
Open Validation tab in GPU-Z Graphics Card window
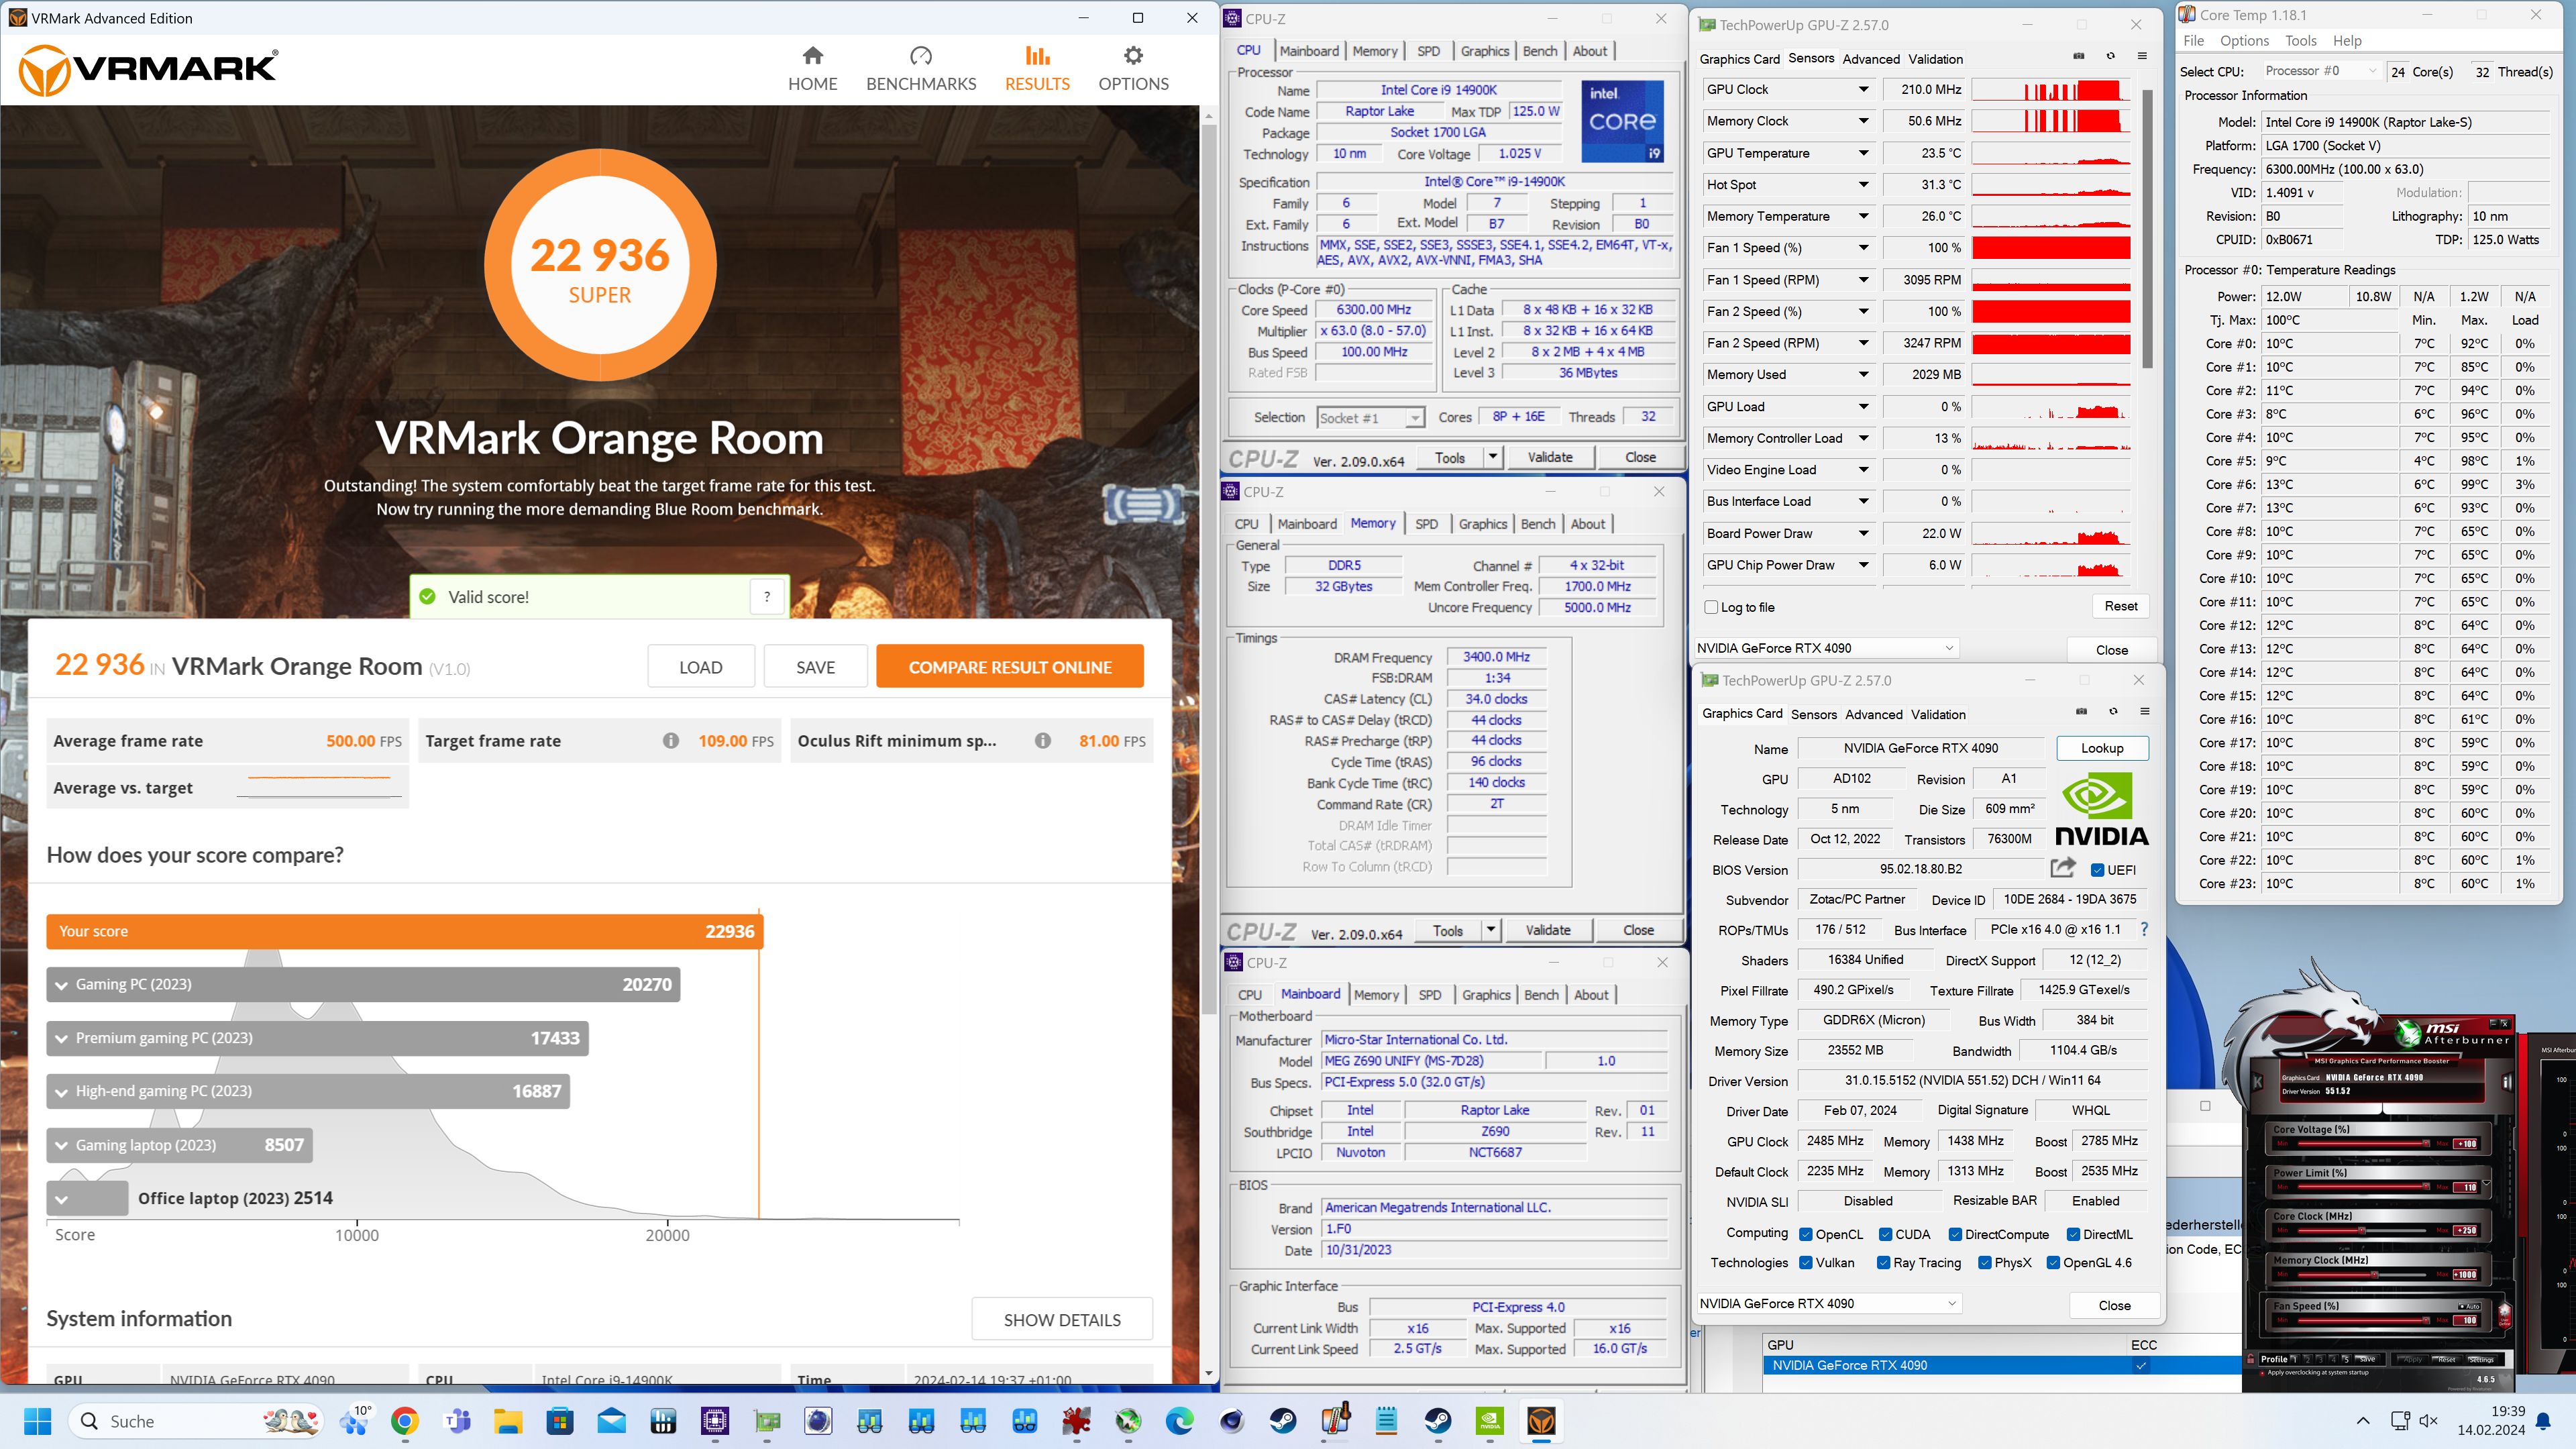pyautogui.click(x=1937, y=714)
